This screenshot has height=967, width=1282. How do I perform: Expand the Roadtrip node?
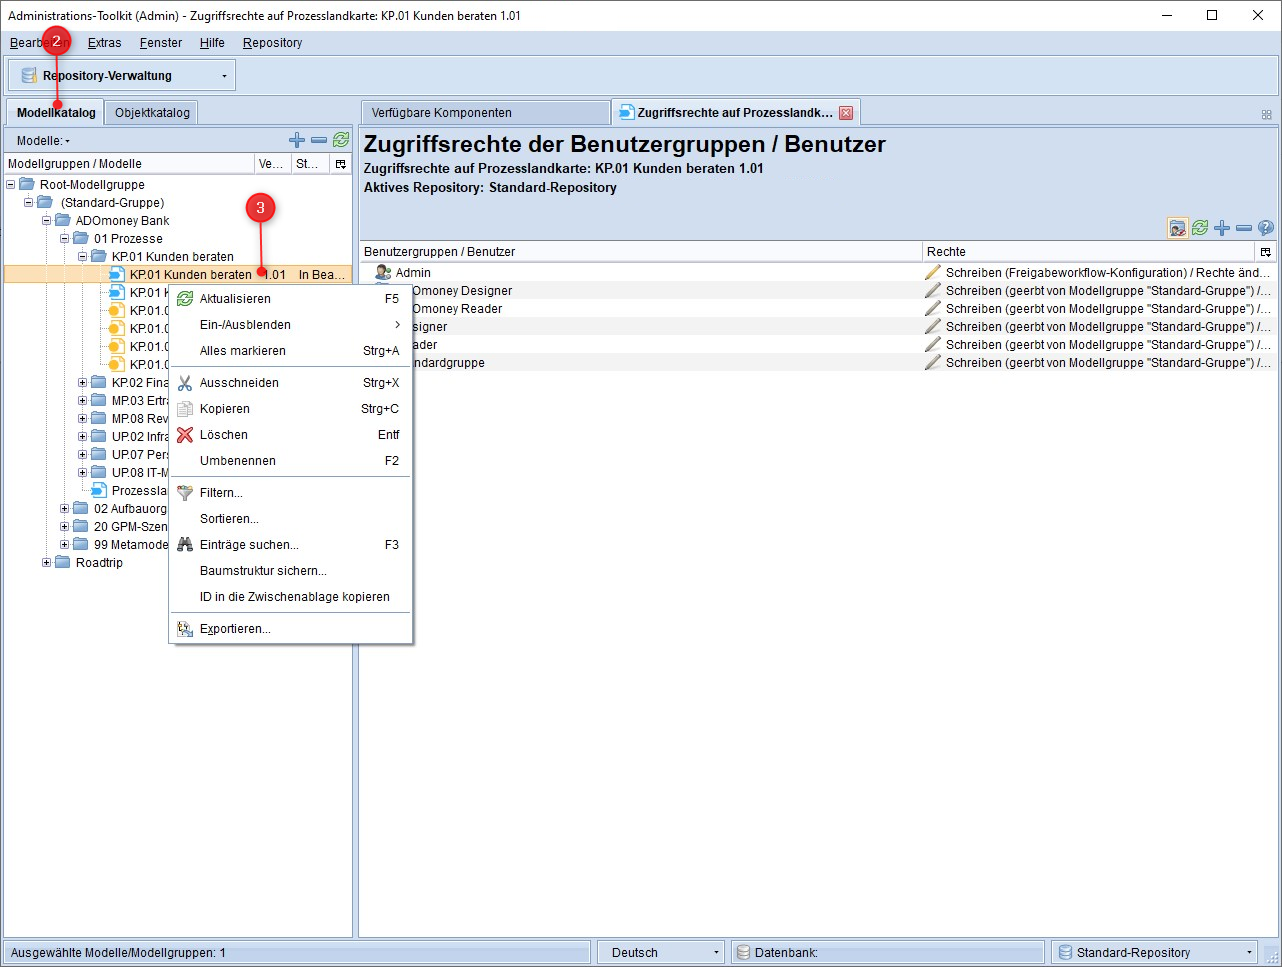coord(46,563)
